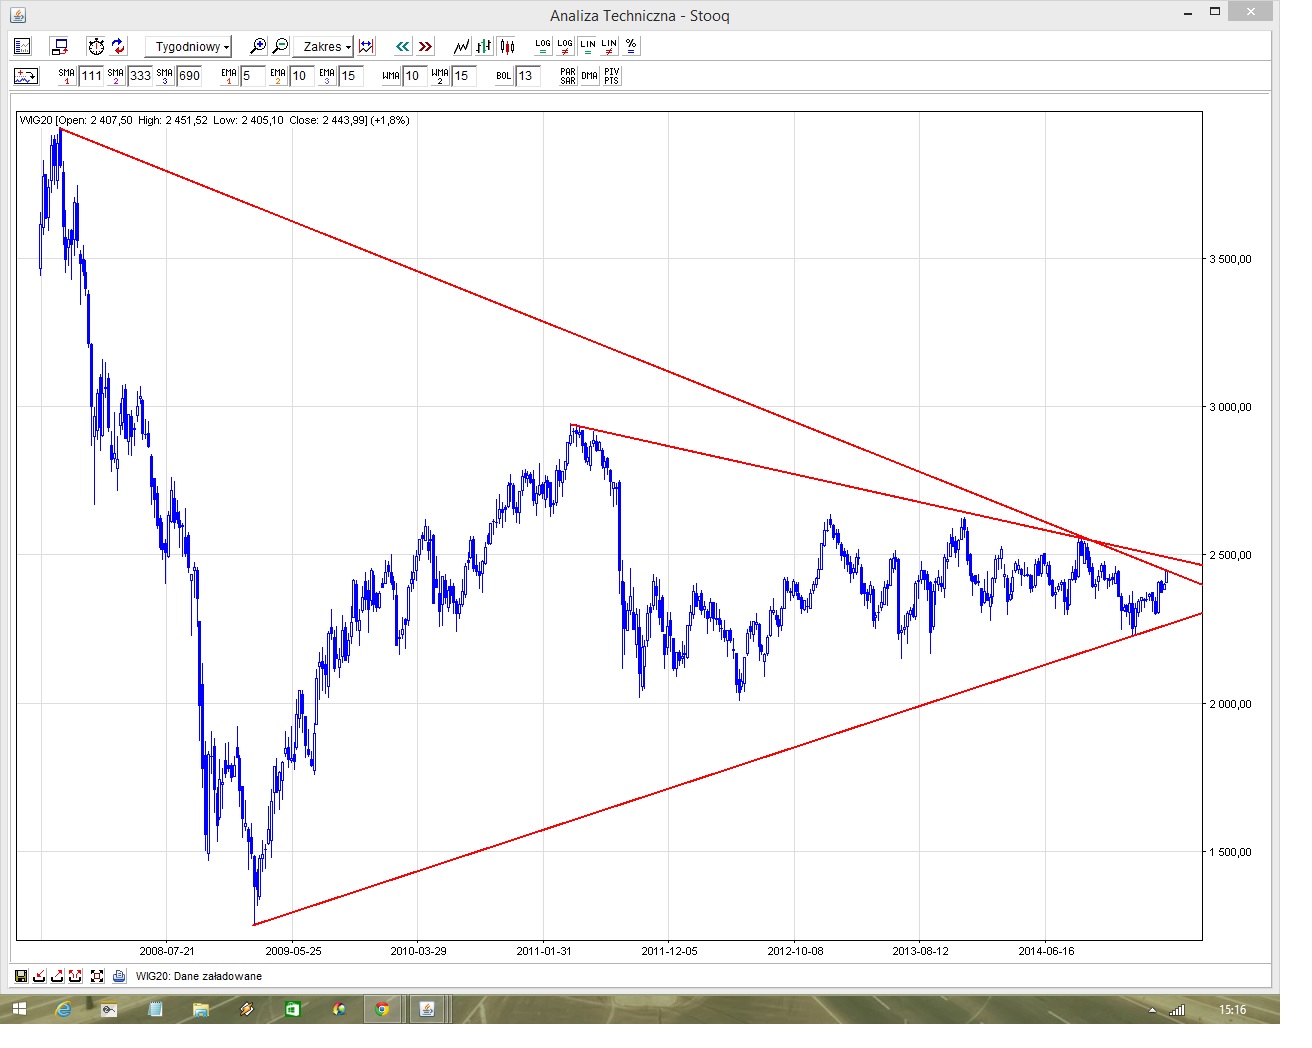Toggle the PAR SAR indicator

[568, 76]
